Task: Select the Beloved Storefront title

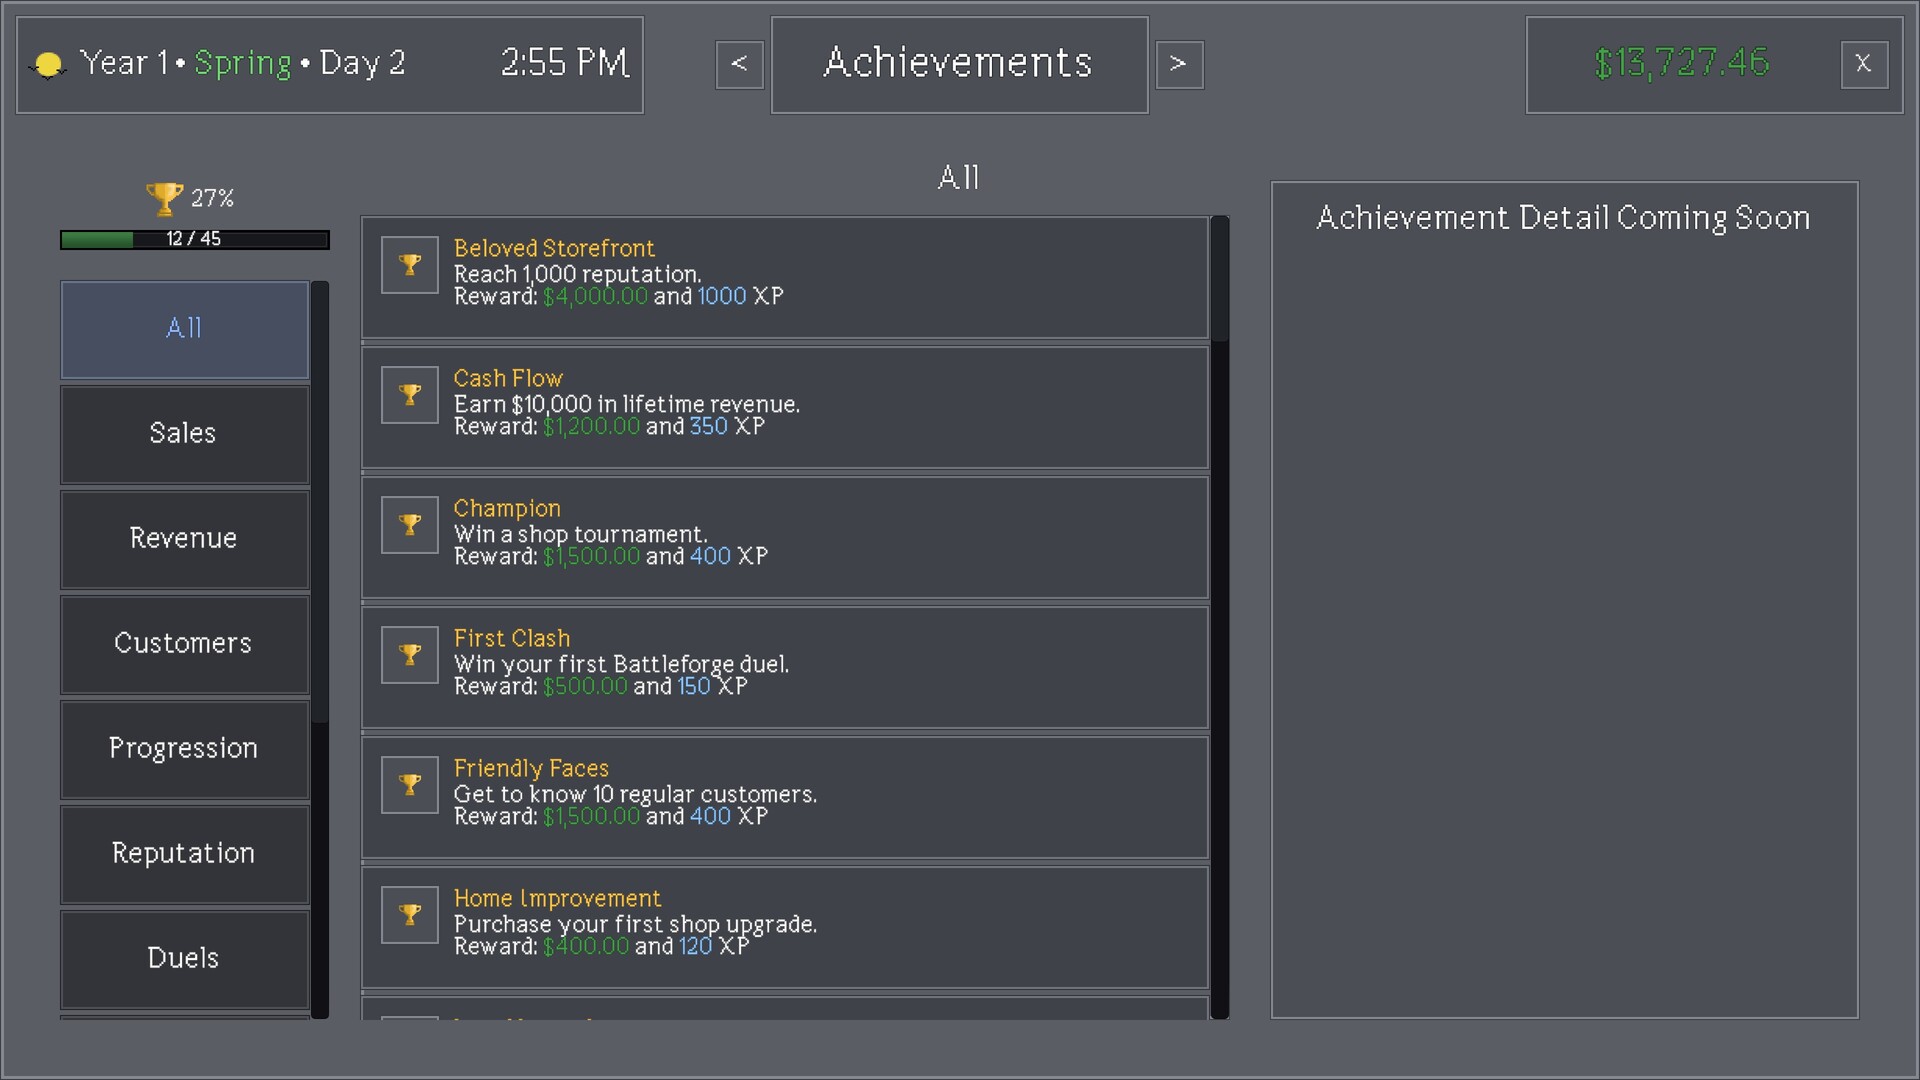Action: [554, 248]
